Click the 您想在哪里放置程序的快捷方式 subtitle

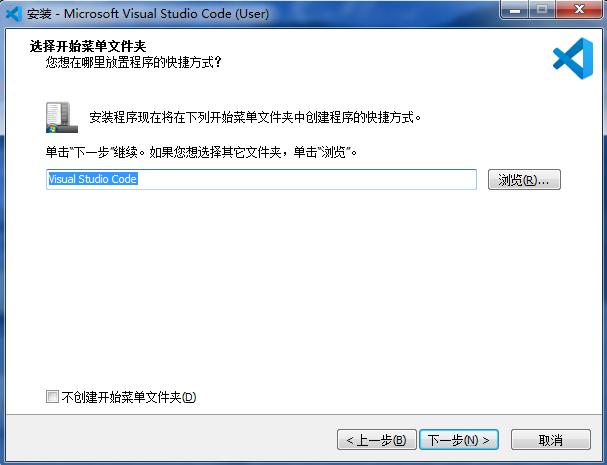(134, 62)
